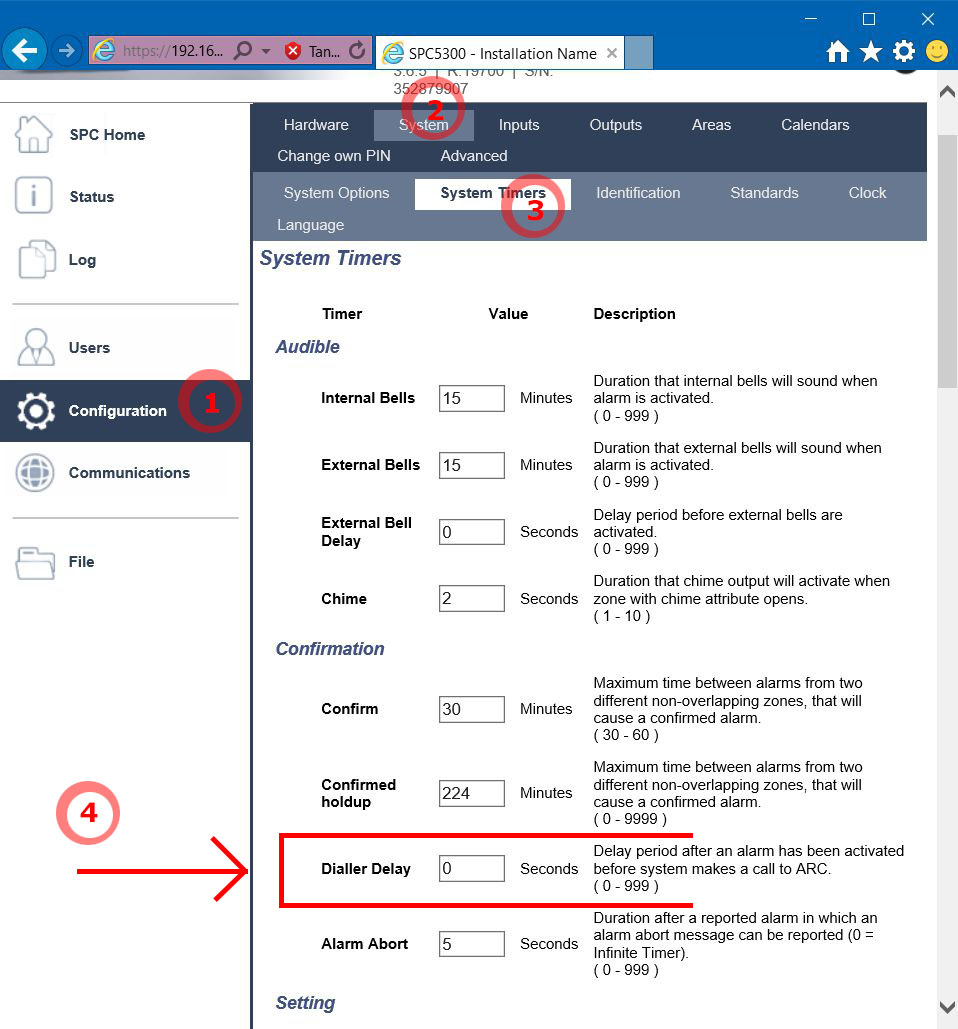Select the System Options subtab

pyautogui.click(x=336, y=193)
